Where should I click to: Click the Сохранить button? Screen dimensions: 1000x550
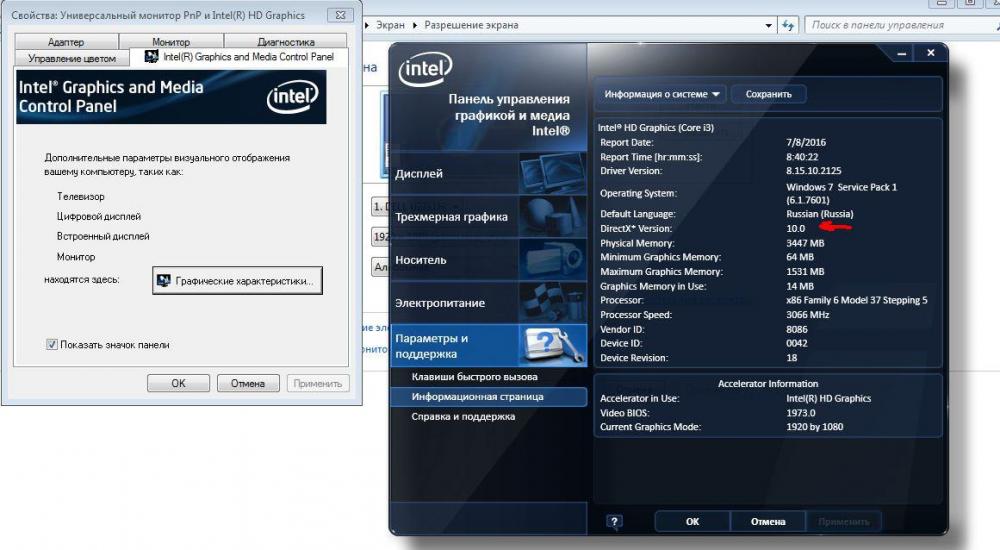768,94
